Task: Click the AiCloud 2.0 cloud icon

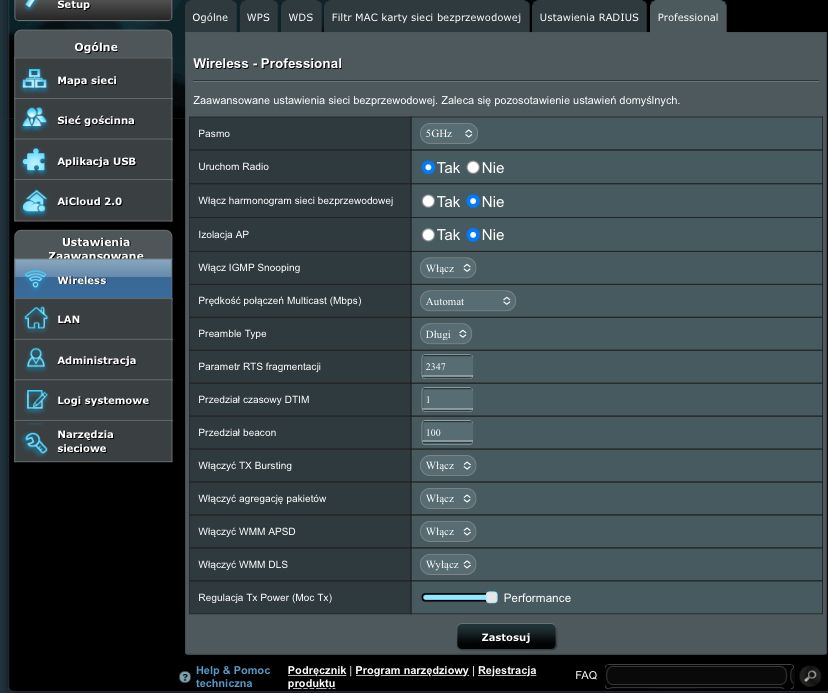Action: 35,201
